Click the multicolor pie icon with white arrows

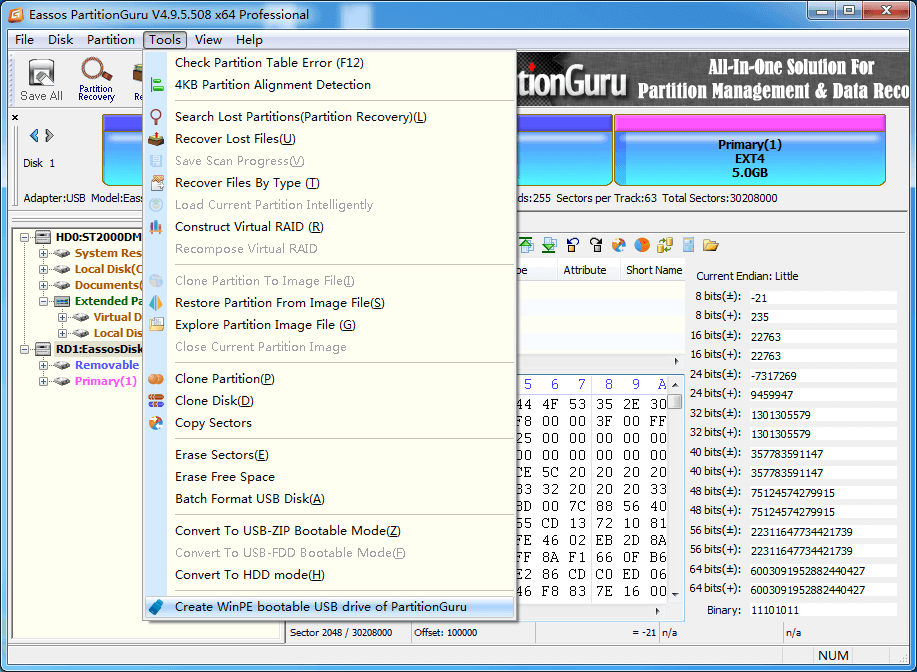point(619,245)
